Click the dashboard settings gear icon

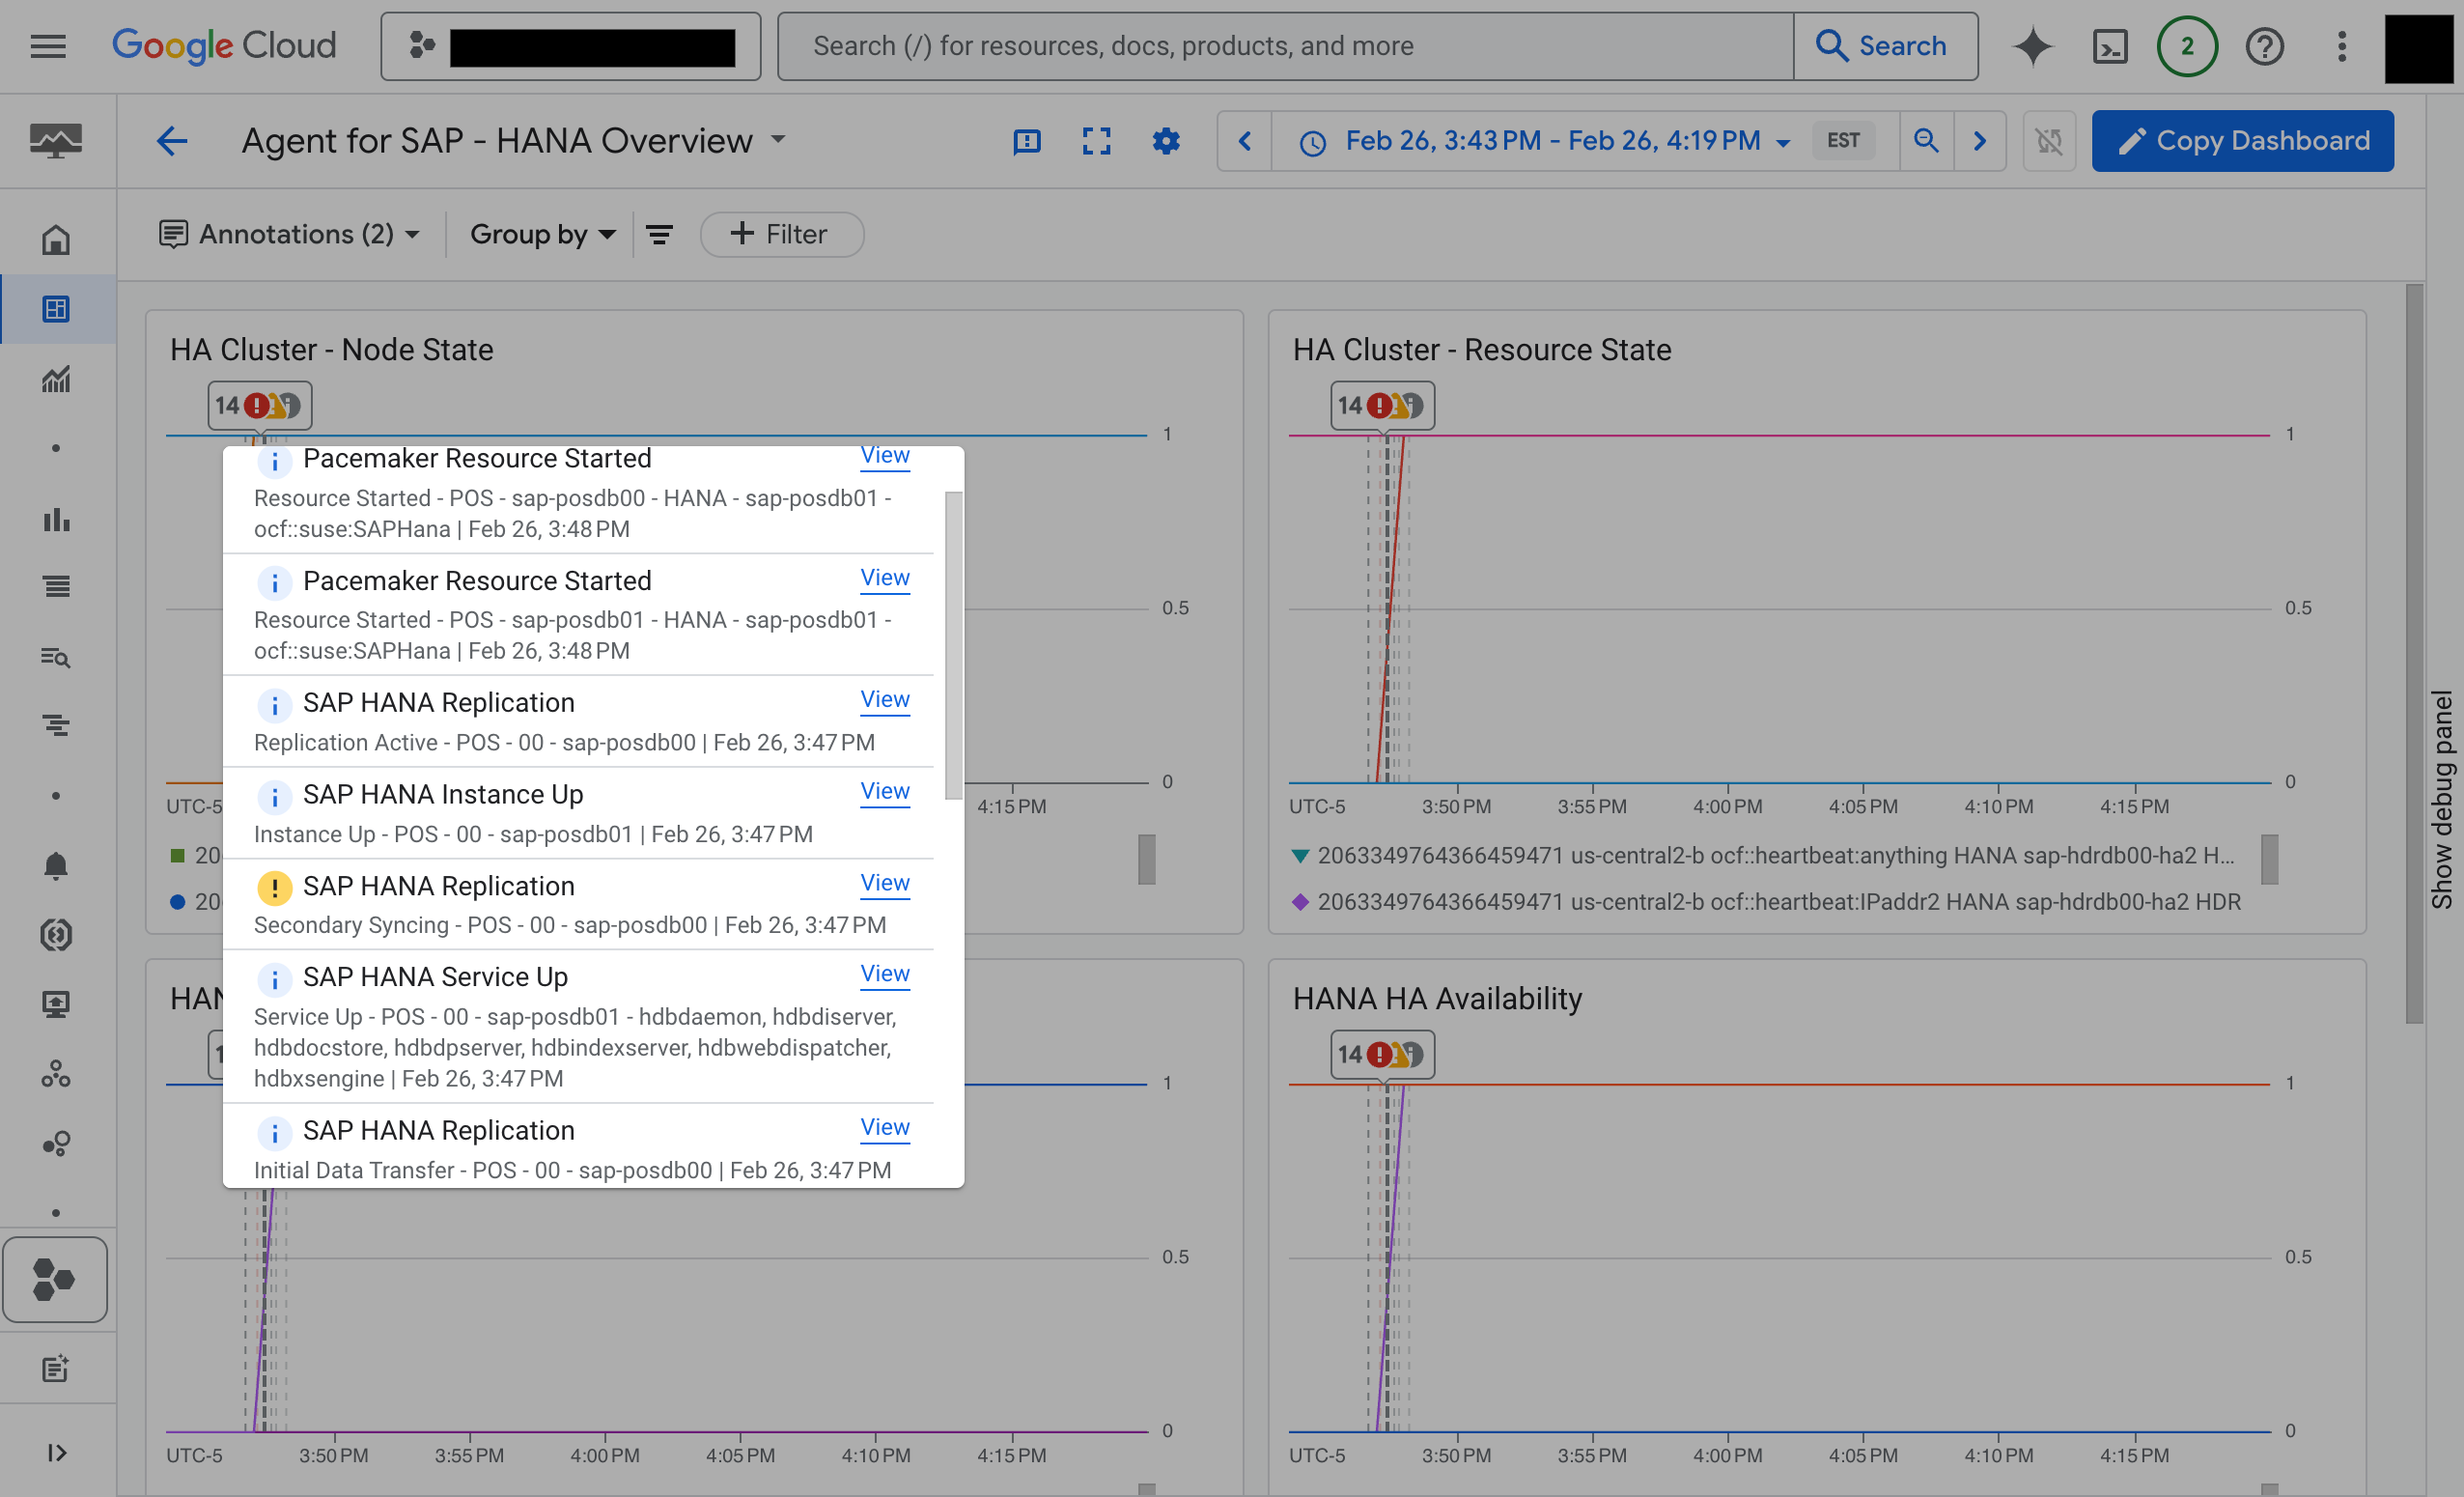[1165, 141]
